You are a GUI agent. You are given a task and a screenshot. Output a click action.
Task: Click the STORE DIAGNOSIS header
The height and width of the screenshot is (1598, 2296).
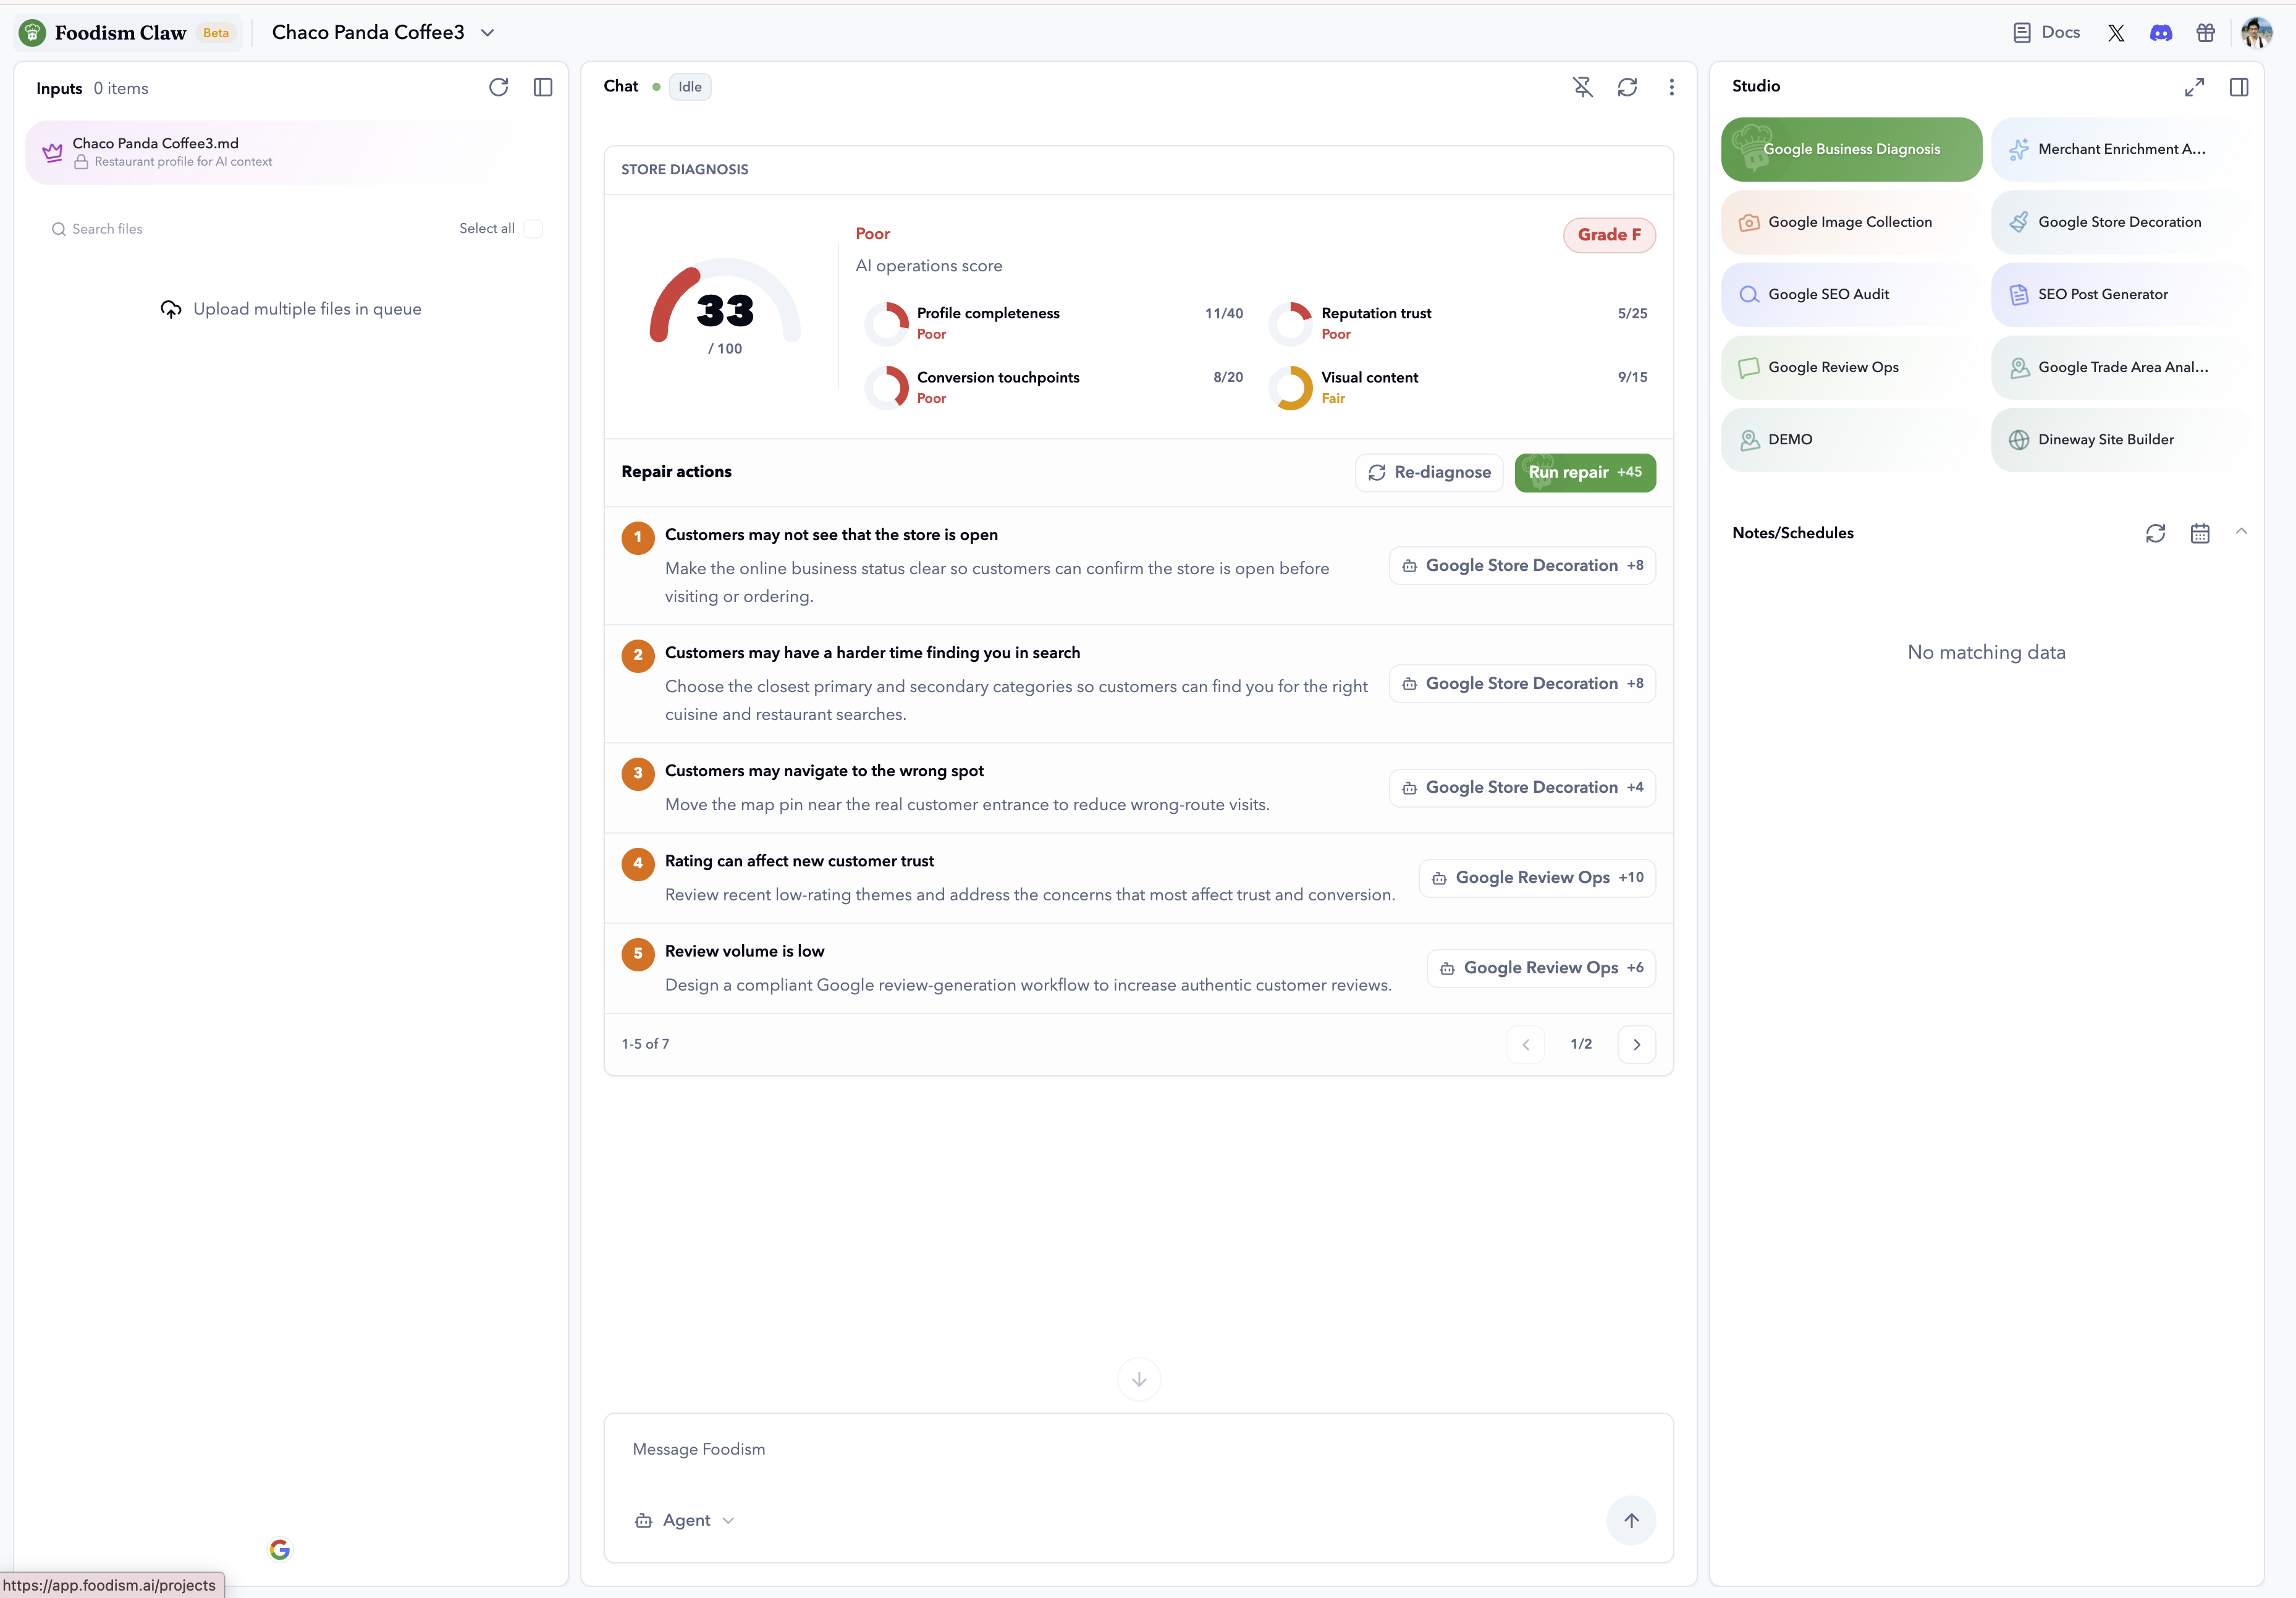[x=684, y=170]
